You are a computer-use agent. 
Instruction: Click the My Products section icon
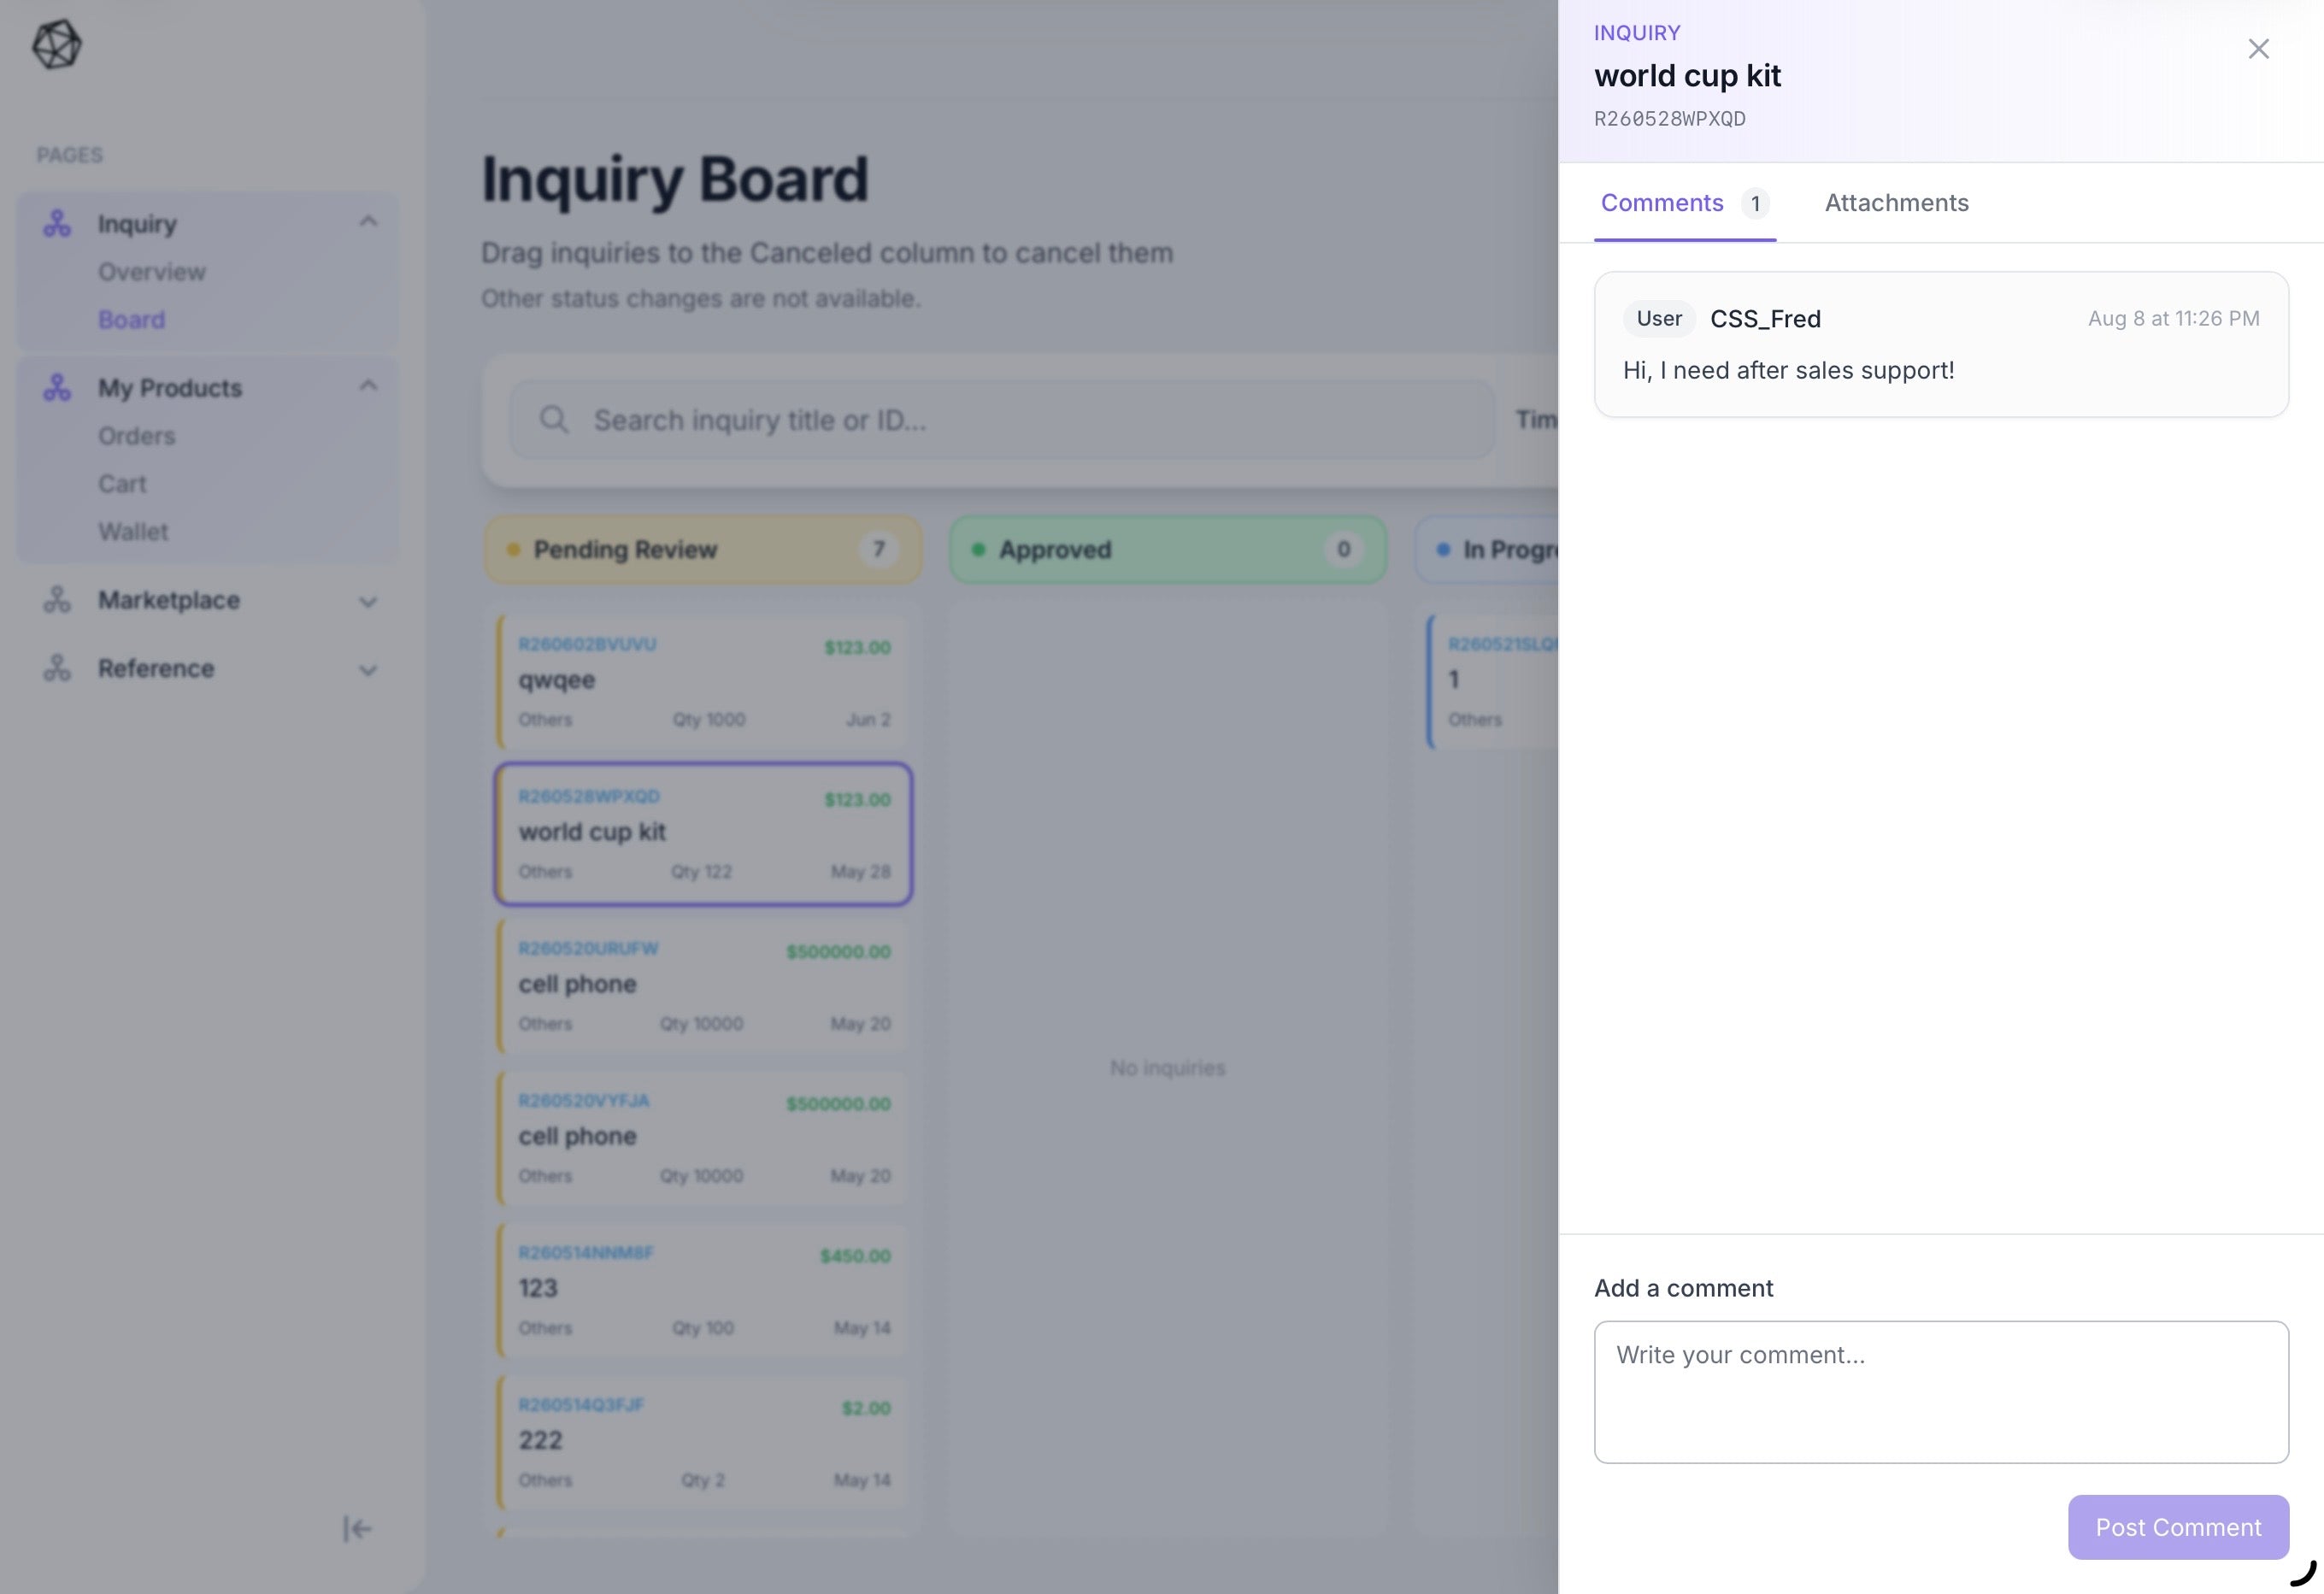coord(57,387)
